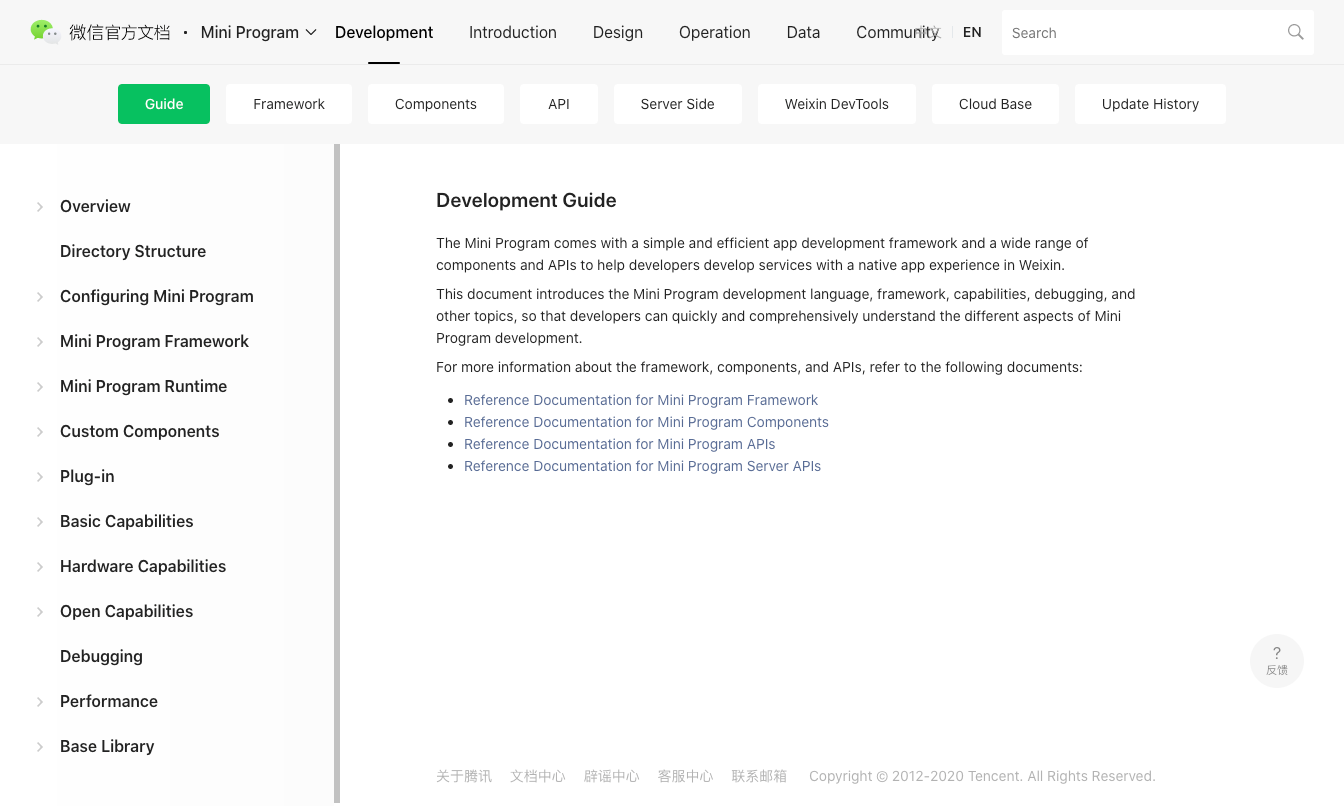Click the sidebar vertical divider bar
Viewport: 1344px width, 806px height.
click(x=337, y=472)
